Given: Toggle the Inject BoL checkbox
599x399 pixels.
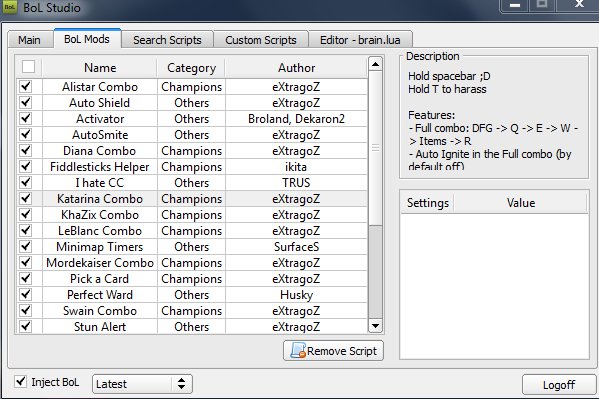Looking at the screenshot, I should (20, 381).
